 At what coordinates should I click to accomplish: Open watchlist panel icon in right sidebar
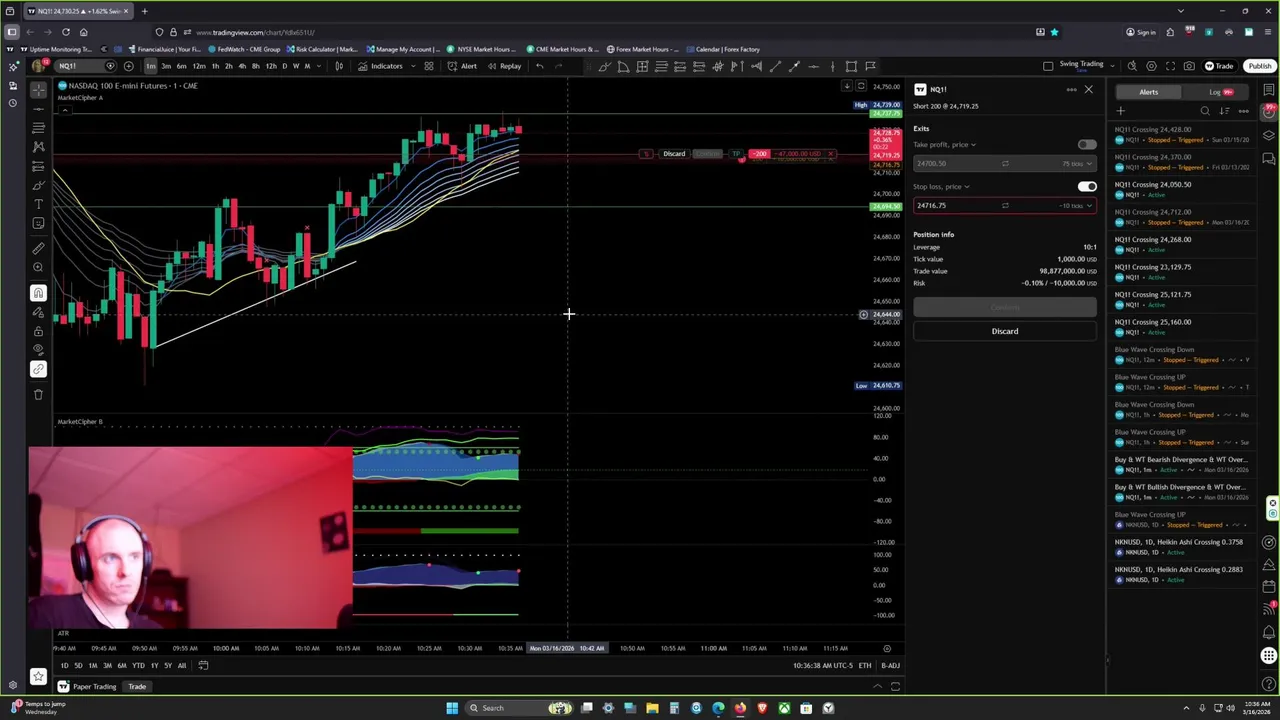pyautogui.click(x=1269, y=90)
